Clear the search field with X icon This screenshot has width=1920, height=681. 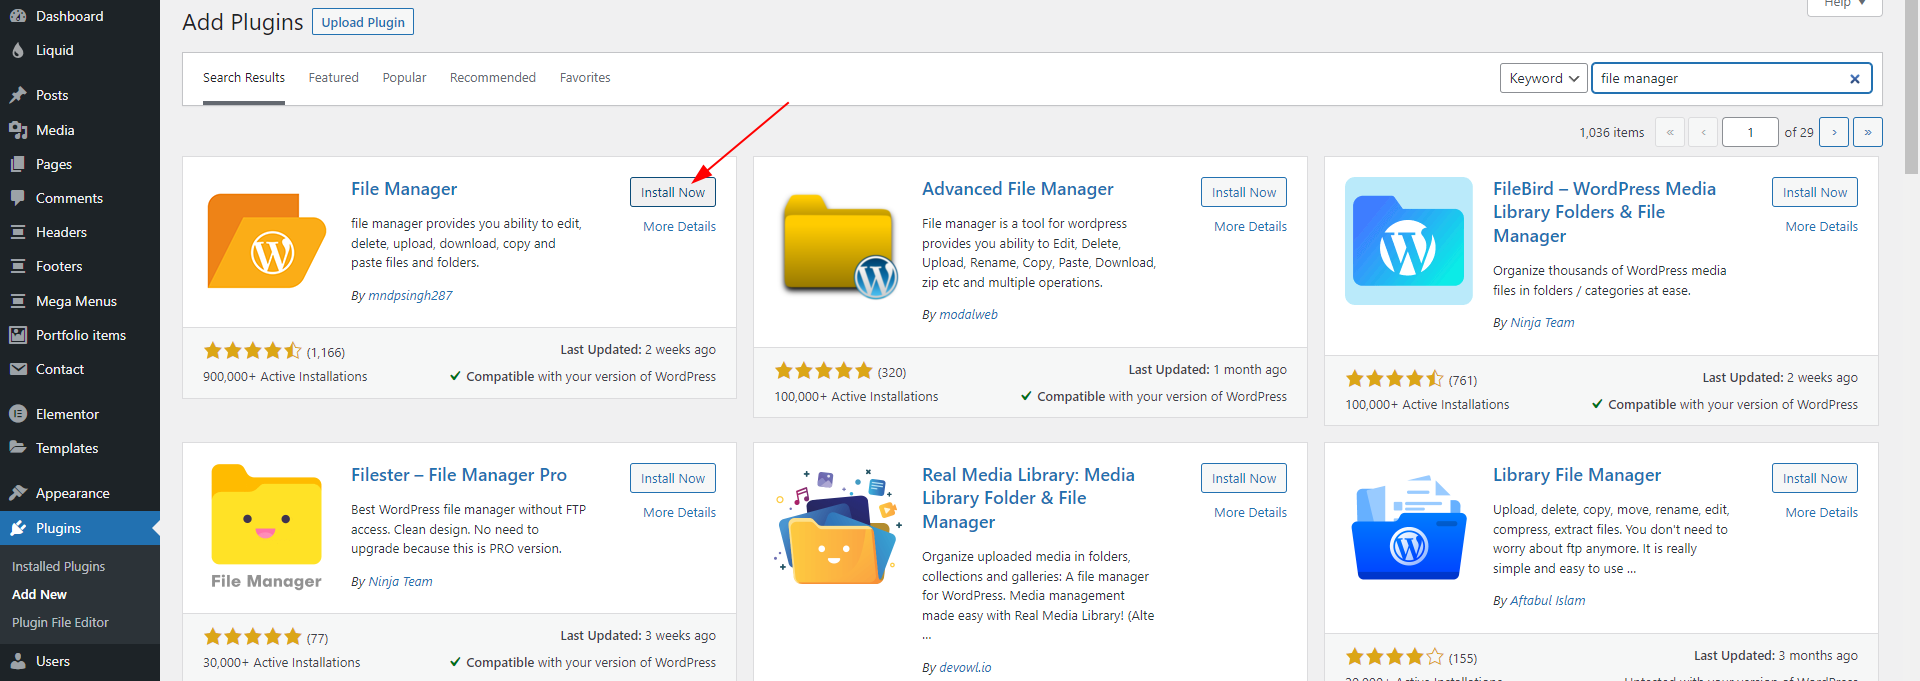coord(1854,79)
